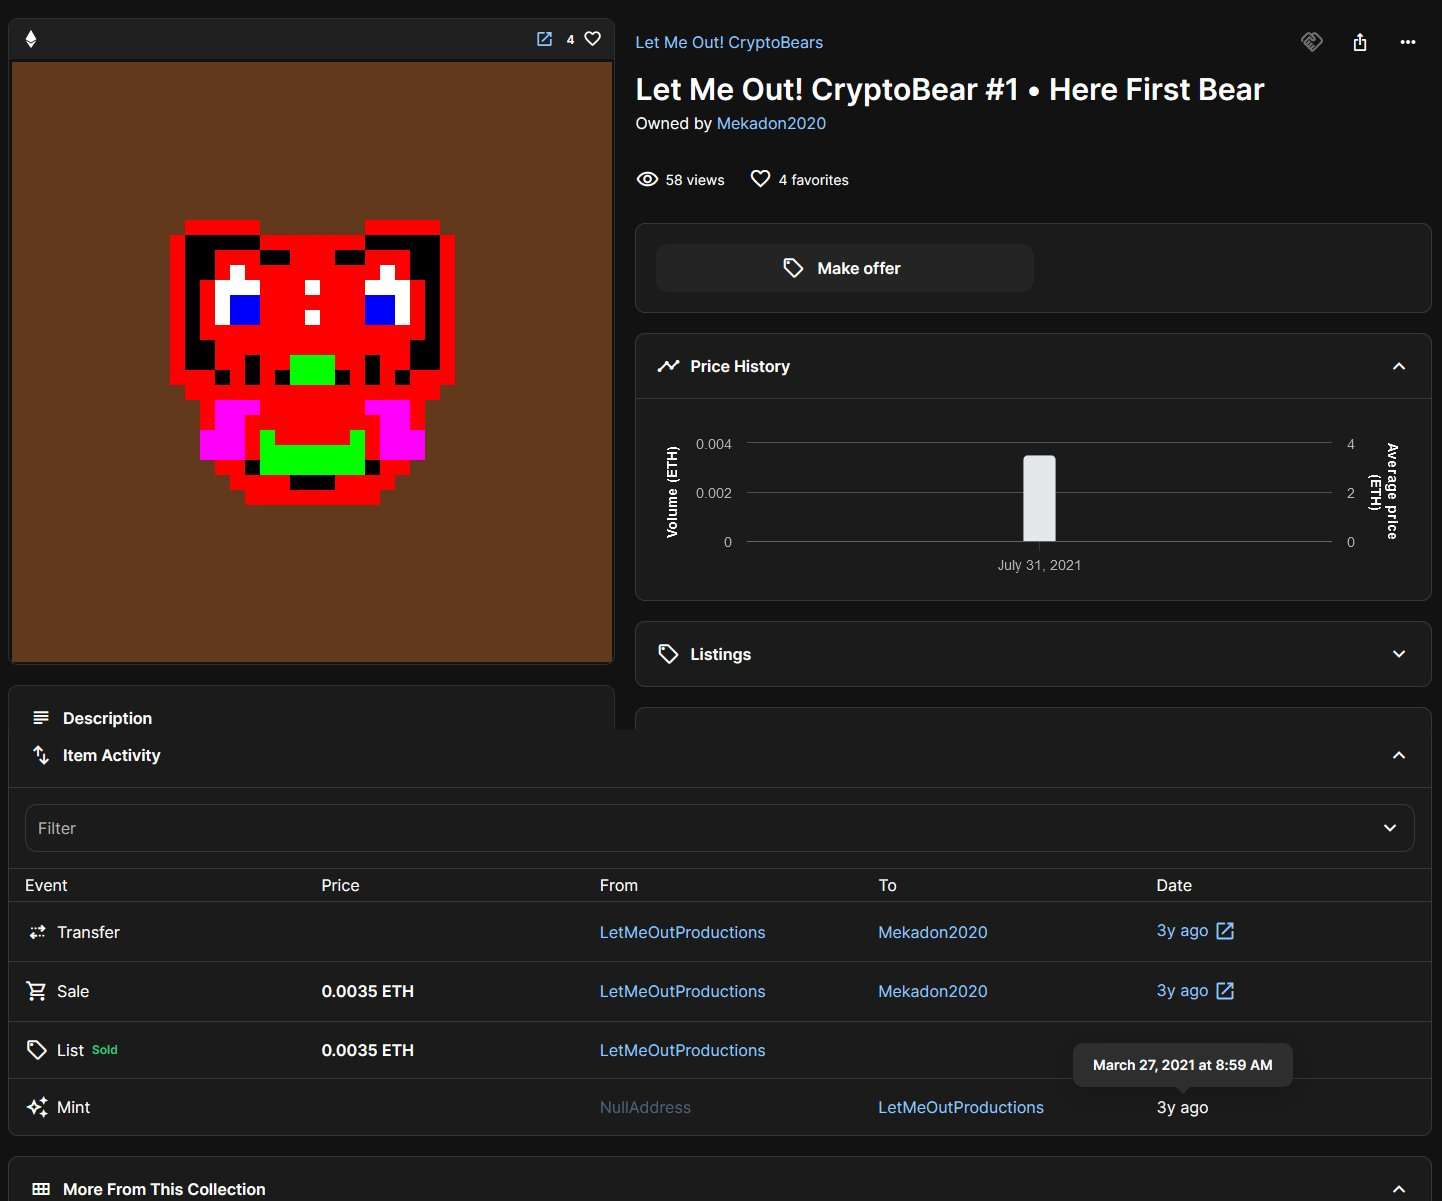1442x1201 pixels.
Task: Click the Ethereum chain icon above image
Action: (x=31, y=39)
